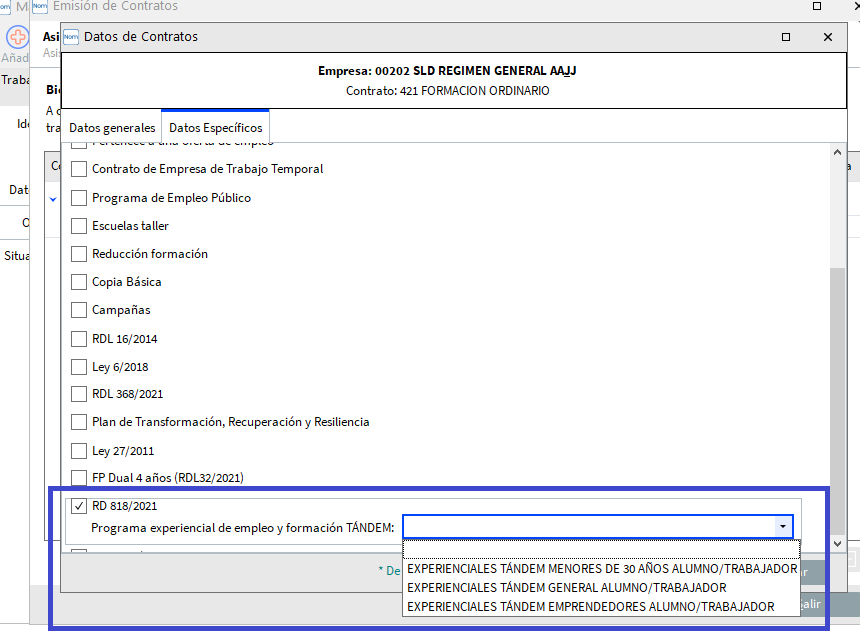
Task: Tick the FP Dual 4 años checkbox
Action: 79,478
